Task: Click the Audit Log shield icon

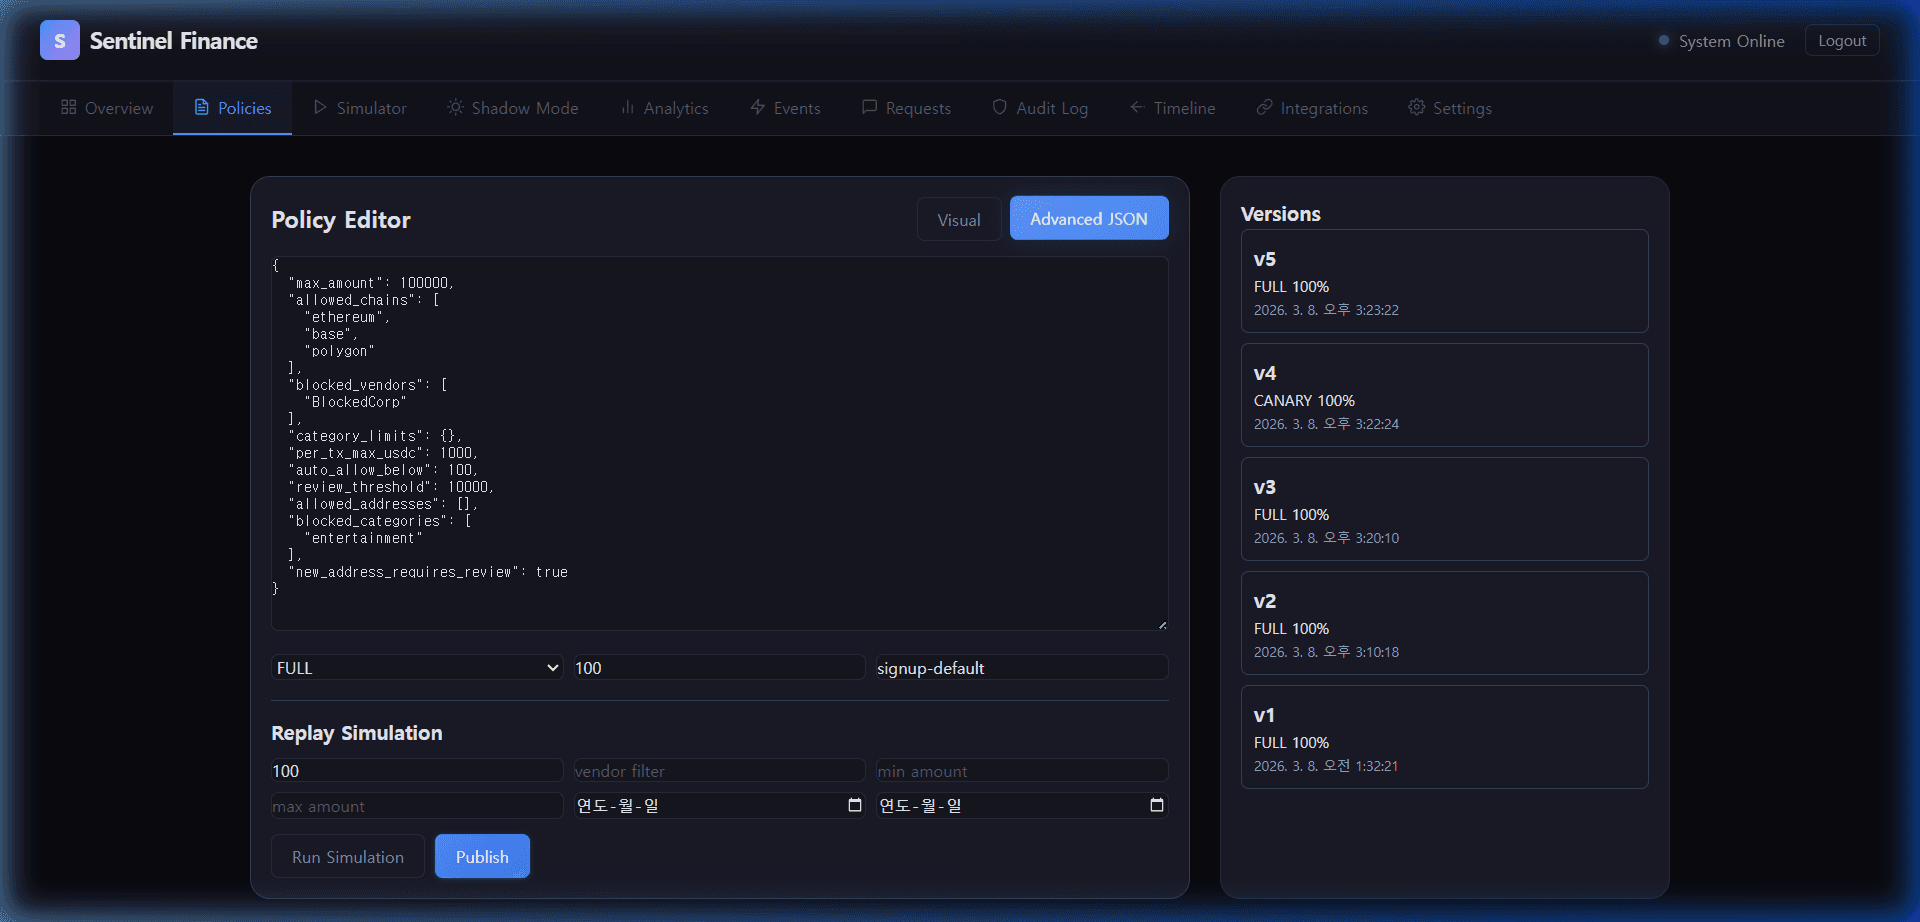Action: pos(999,107)
